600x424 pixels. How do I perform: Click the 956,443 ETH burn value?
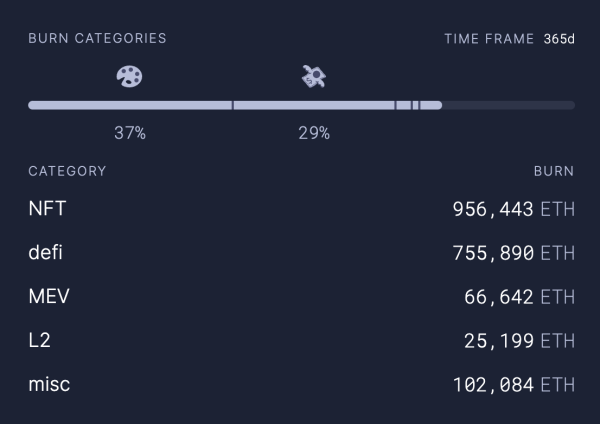[x=513, y=210]
